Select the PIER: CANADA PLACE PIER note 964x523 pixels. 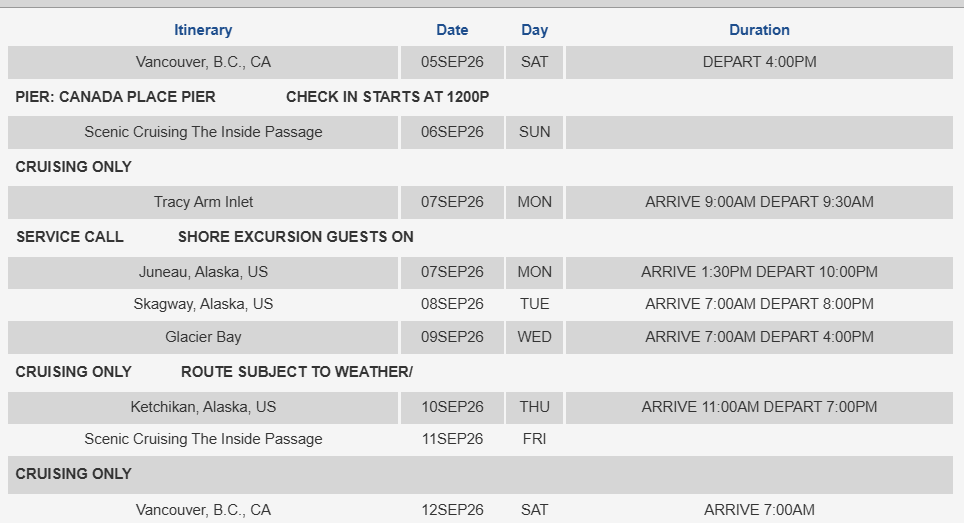point(116,97)
